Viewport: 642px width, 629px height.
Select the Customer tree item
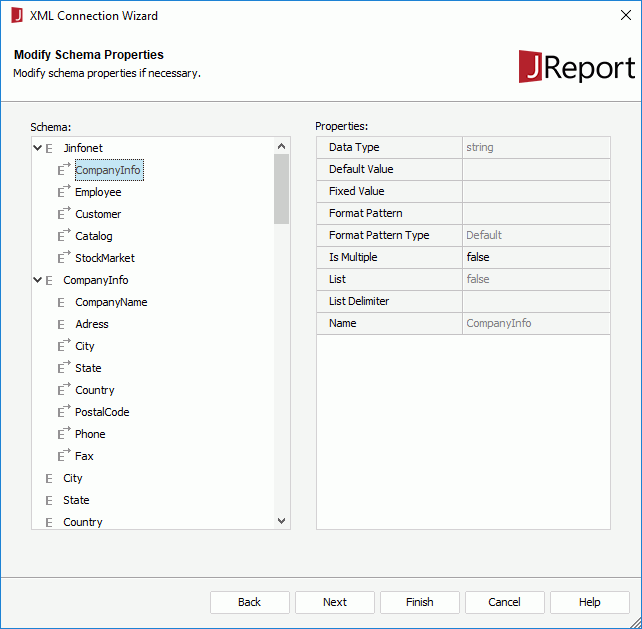click(98, 214)
